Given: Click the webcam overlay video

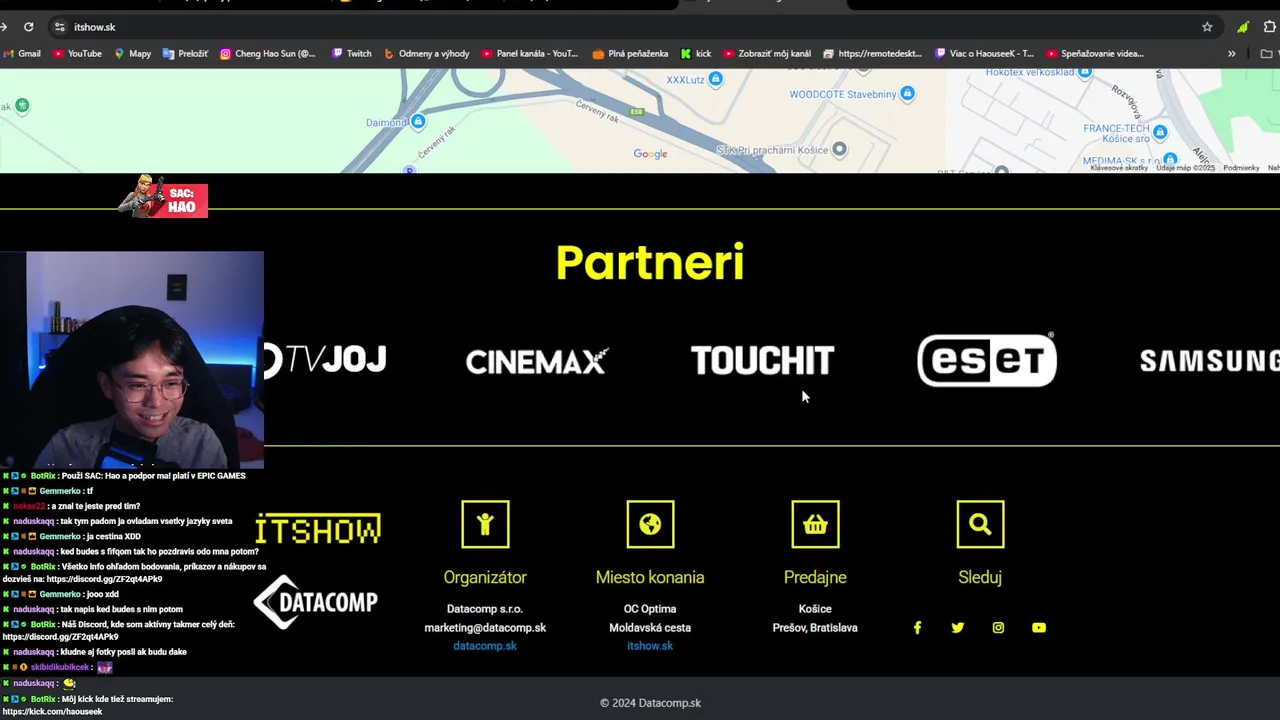Looking at the screenshot, I should coord(132,360).
